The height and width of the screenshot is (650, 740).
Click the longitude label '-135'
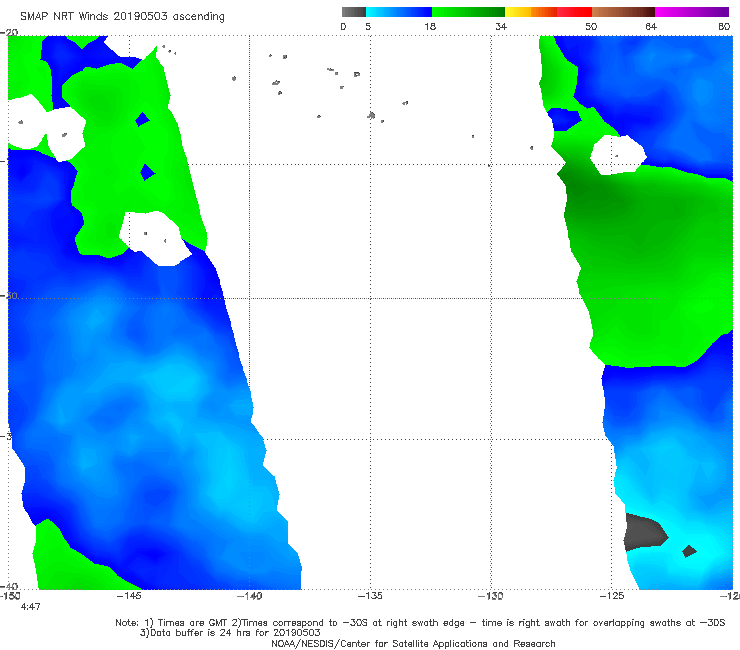point(370,596)
